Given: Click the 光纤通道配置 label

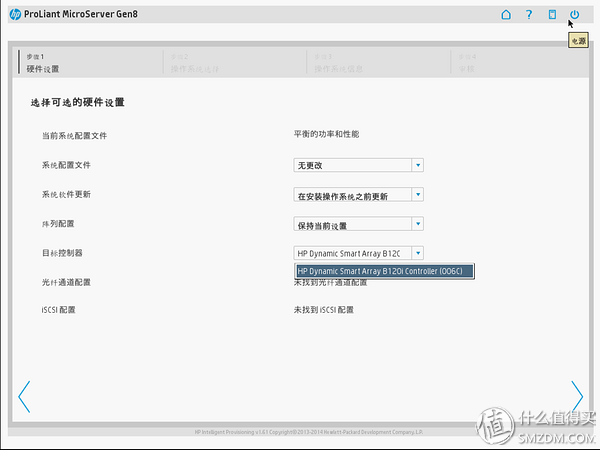Looking at the screenshot, I should point(66,282).
